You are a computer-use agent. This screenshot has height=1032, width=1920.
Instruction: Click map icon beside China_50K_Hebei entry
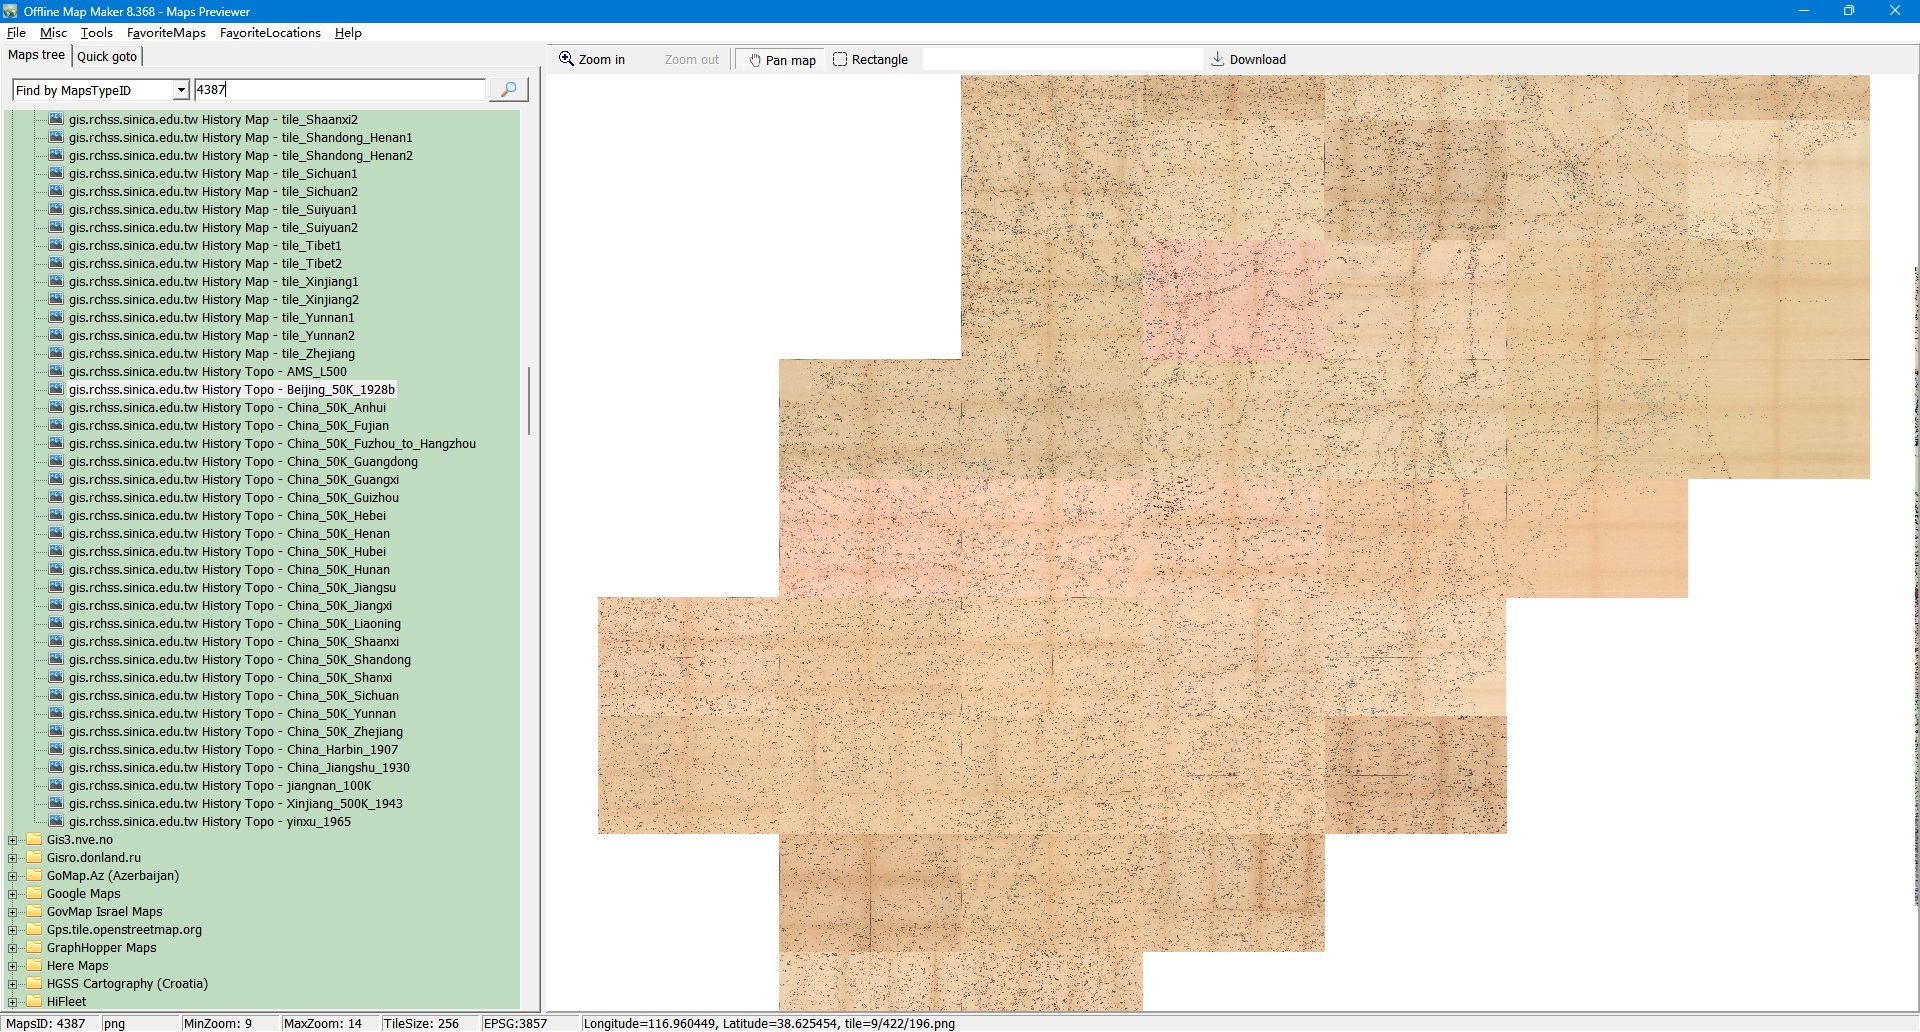(56, 516)
